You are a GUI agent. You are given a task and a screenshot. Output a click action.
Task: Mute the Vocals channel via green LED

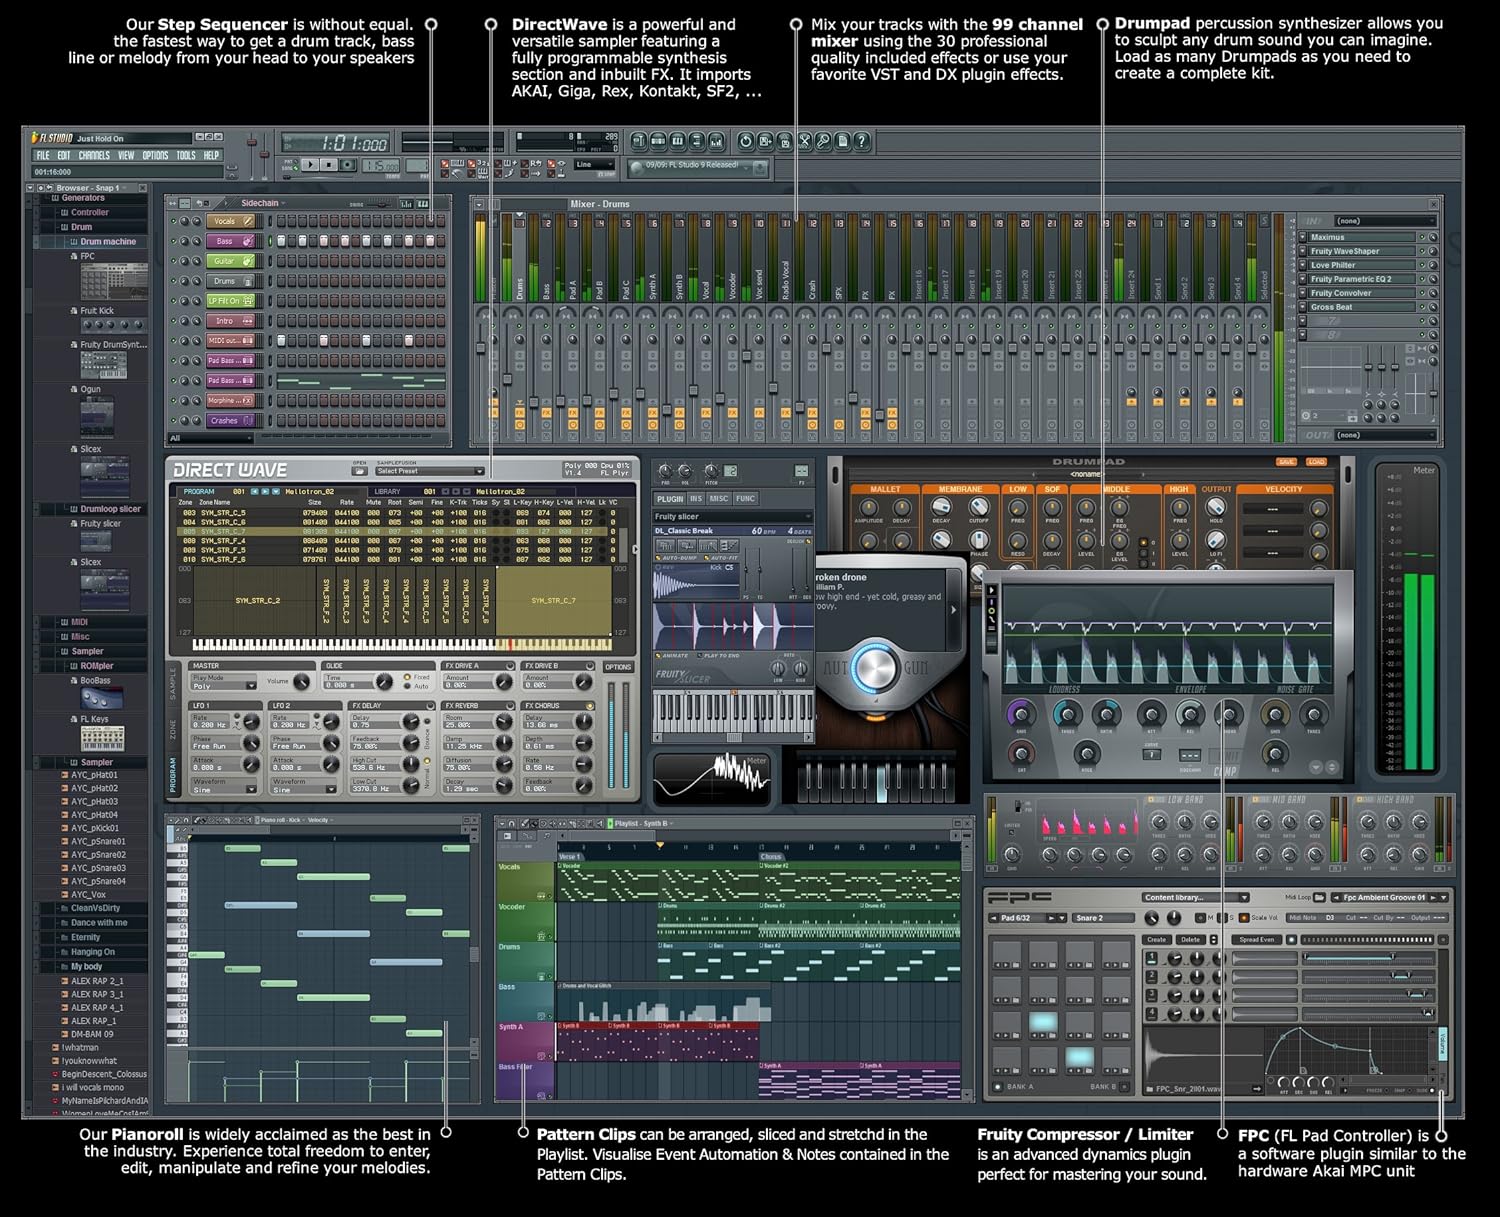pyautogui.click(x=173, y=222)
